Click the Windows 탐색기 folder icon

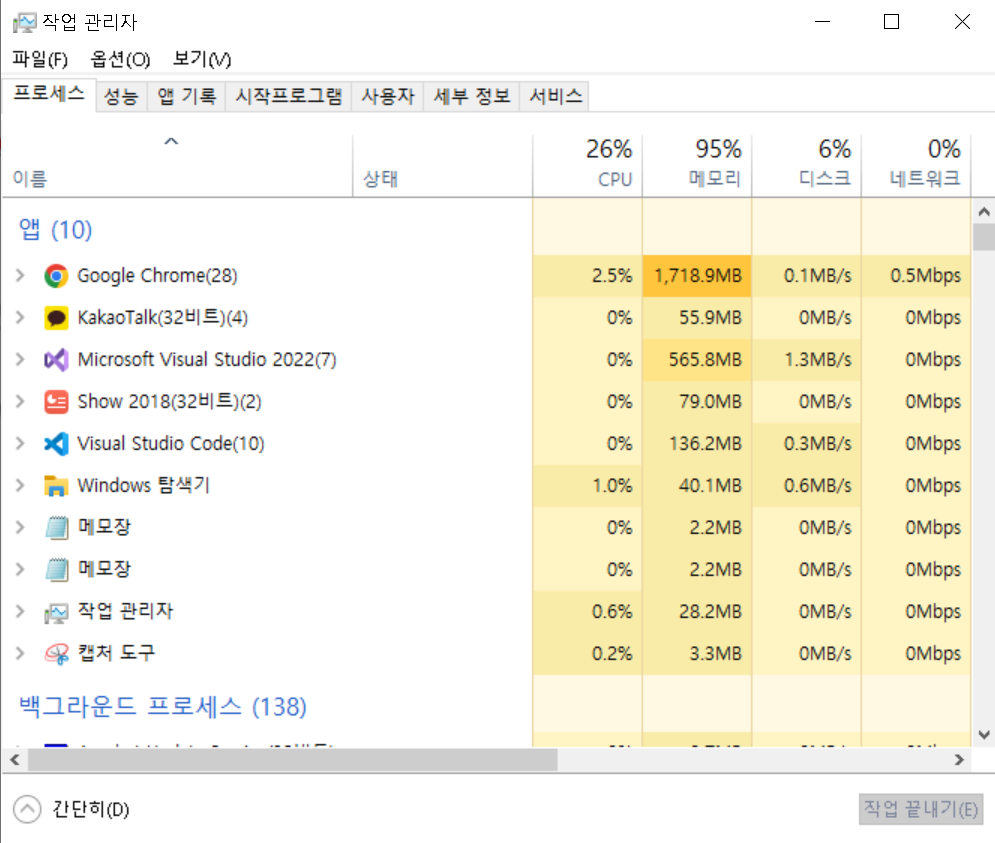pyautogui.click(x=56, y=486)
